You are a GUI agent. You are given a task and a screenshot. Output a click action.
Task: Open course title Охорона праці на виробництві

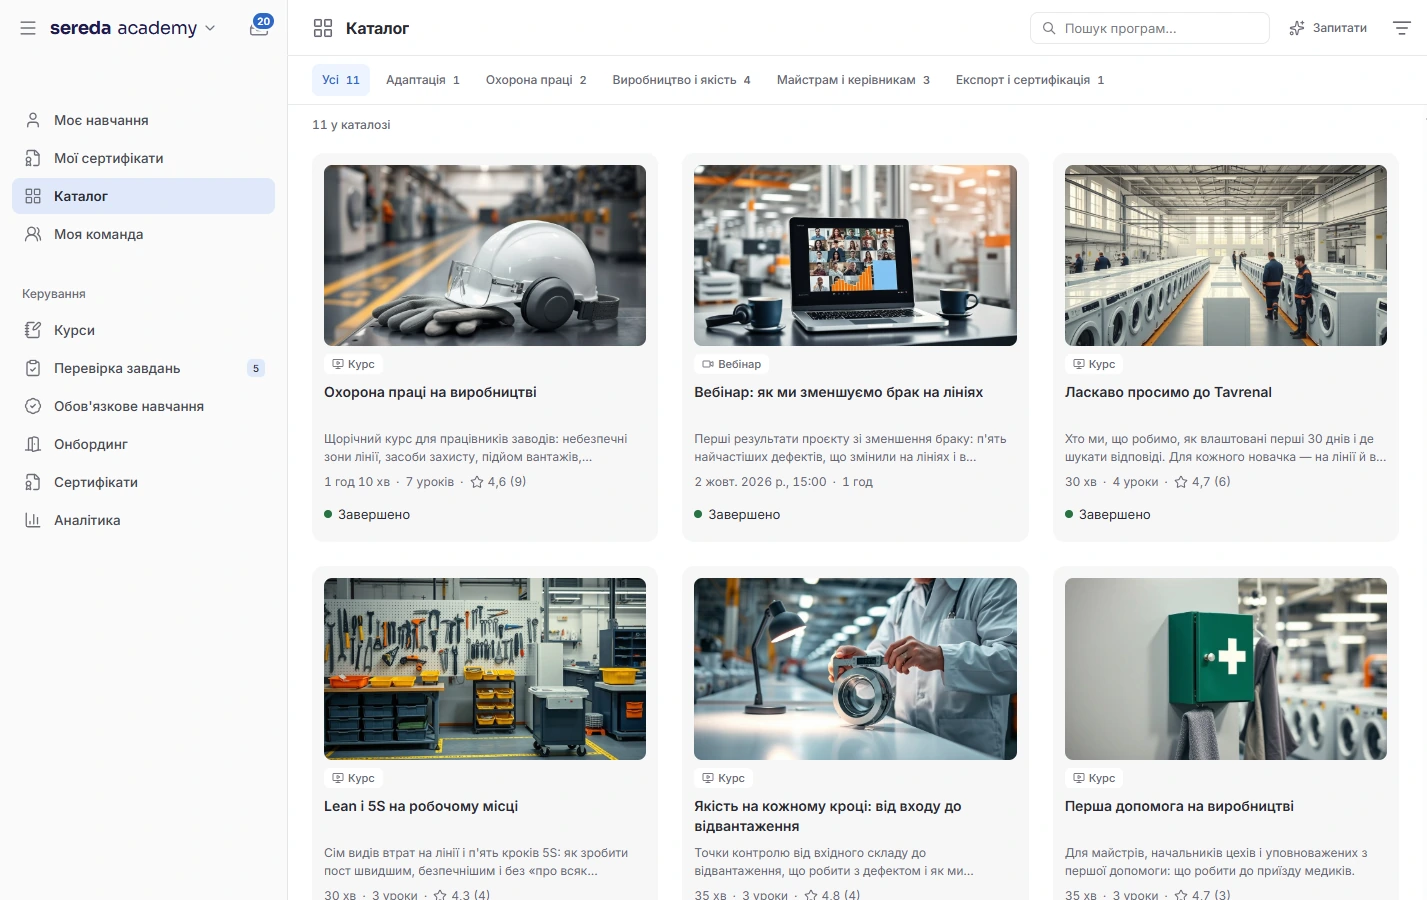point(430,392)
